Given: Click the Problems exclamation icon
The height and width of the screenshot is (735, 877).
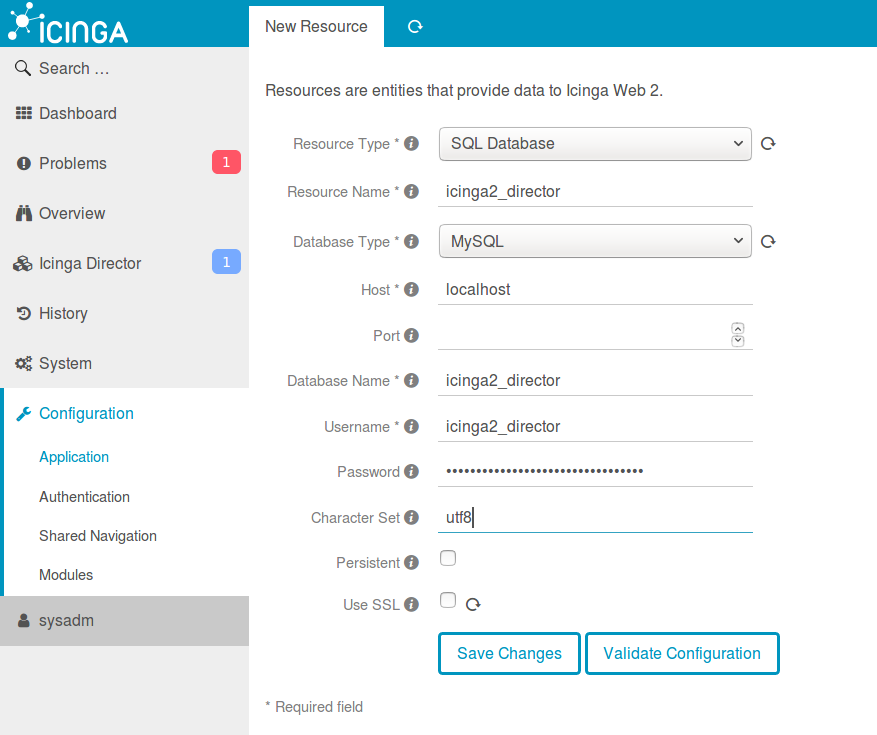Looking at the screenshot, I should pyautogui.click(x=23, y=163).
